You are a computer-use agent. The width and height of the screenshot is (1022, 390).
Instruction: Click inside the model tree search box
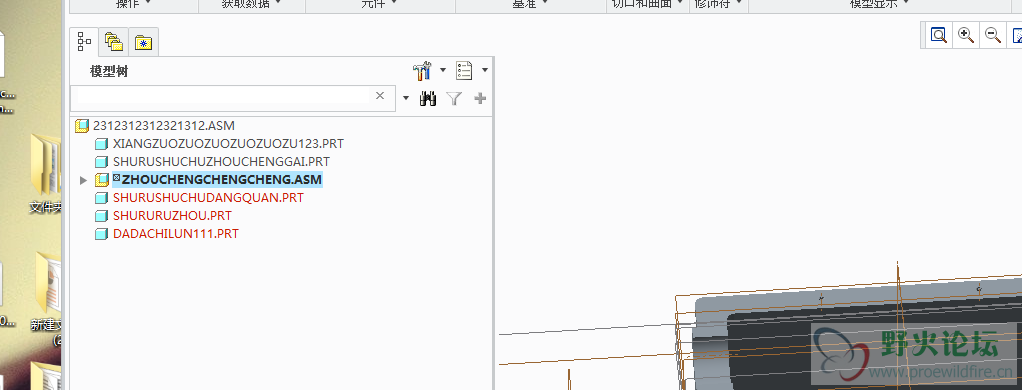coord(222,97)
